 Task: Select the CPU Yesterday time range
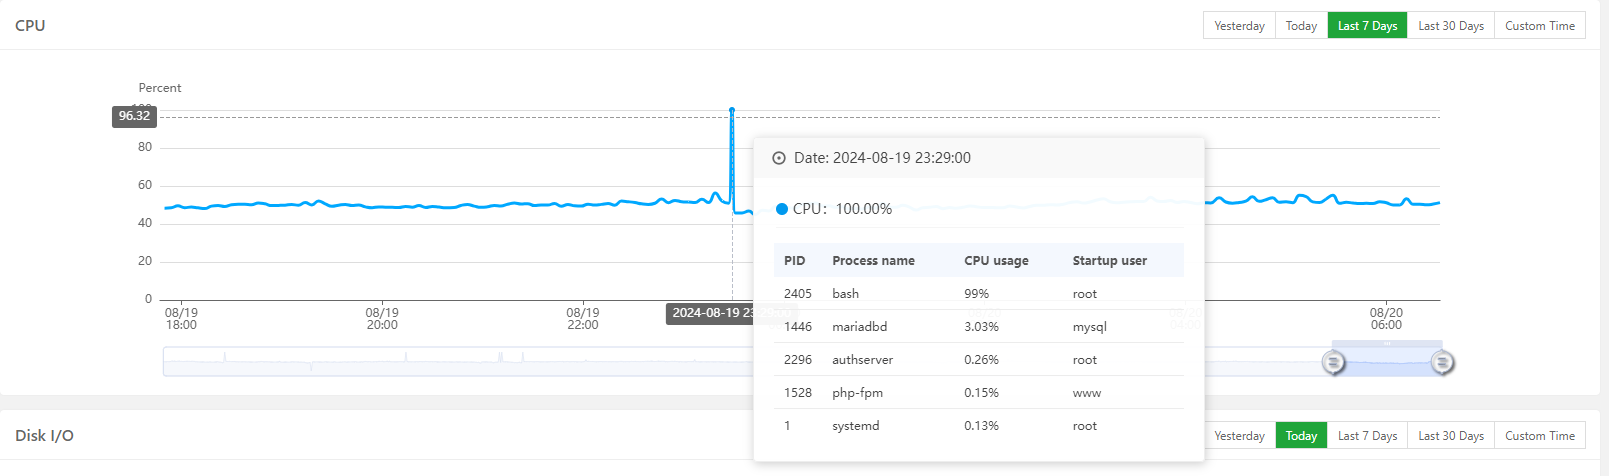click(x=1239, y=26)
